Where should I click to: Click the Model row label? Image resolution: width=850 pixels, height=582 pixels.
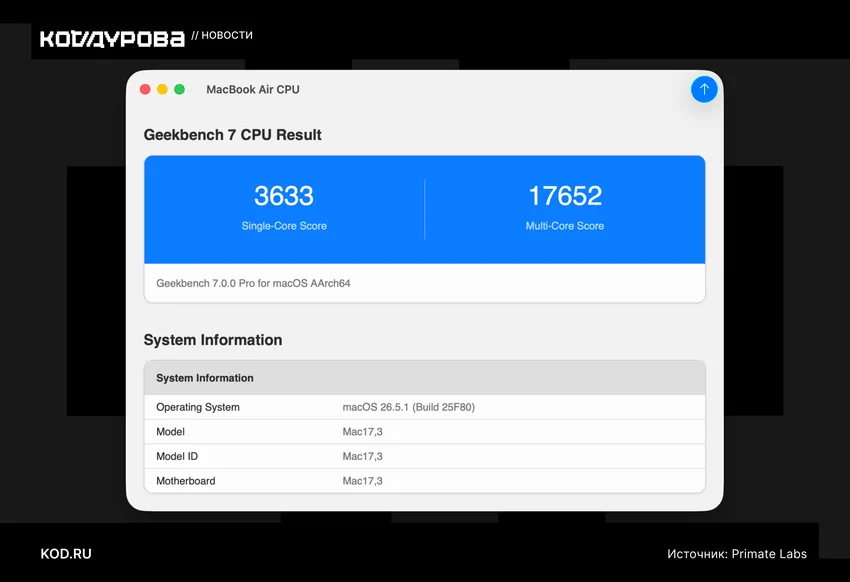(170, 432)
